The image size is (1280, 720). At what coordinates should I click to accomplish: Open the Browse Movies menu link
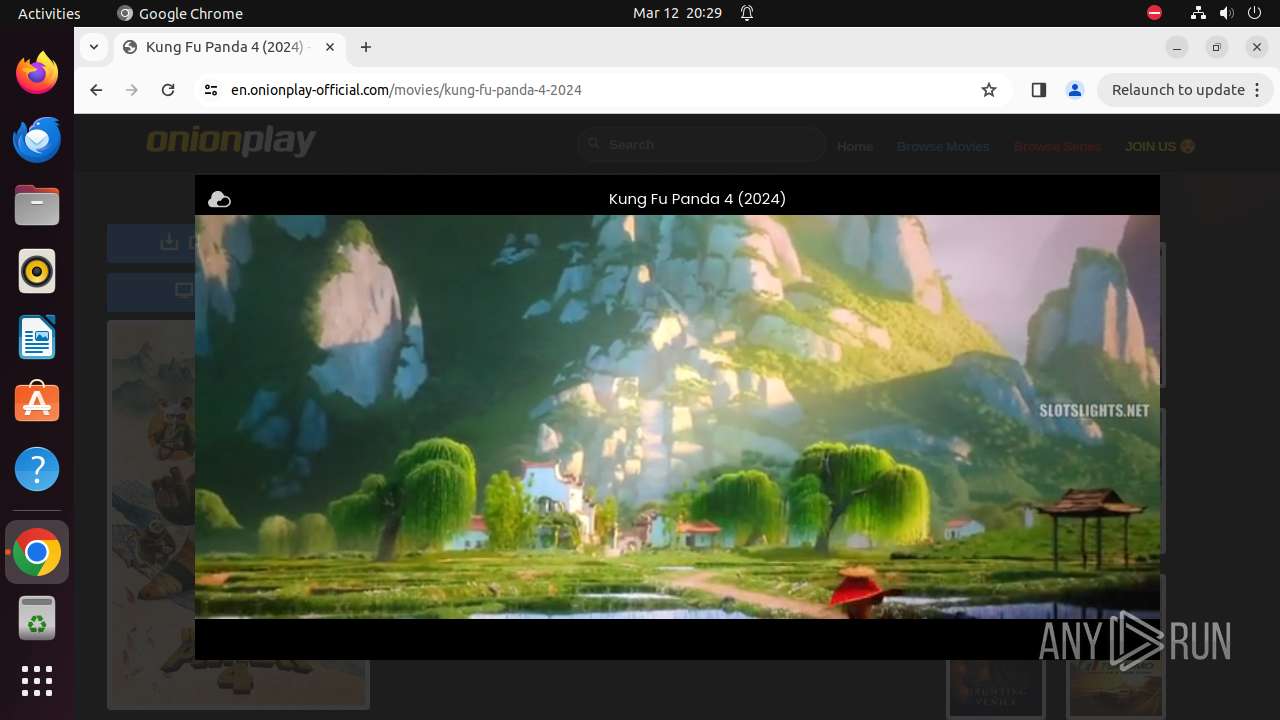pos(943,146)
